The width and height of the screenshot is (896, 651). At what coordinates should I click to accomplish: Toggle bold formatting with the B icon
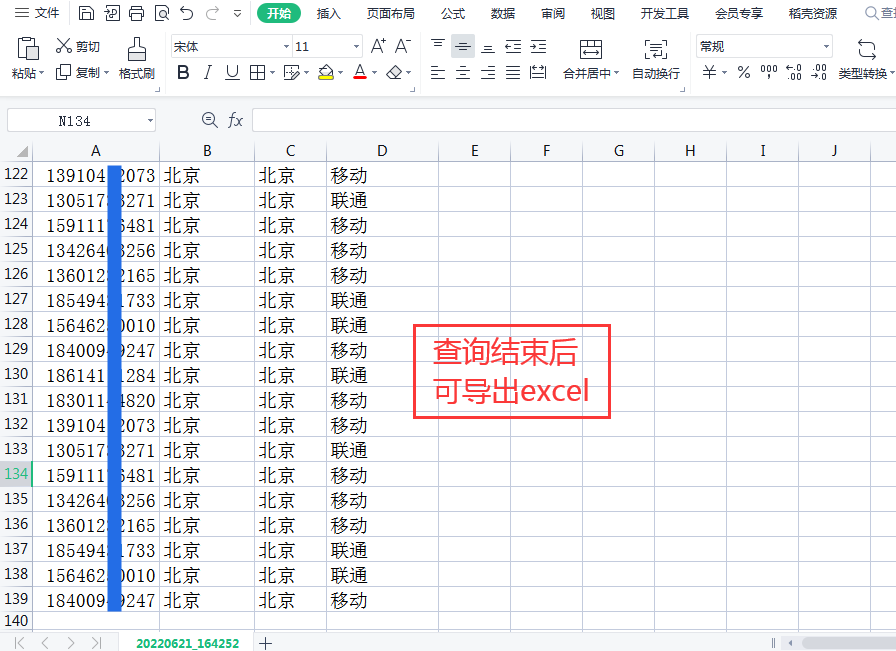coord(183,73)
